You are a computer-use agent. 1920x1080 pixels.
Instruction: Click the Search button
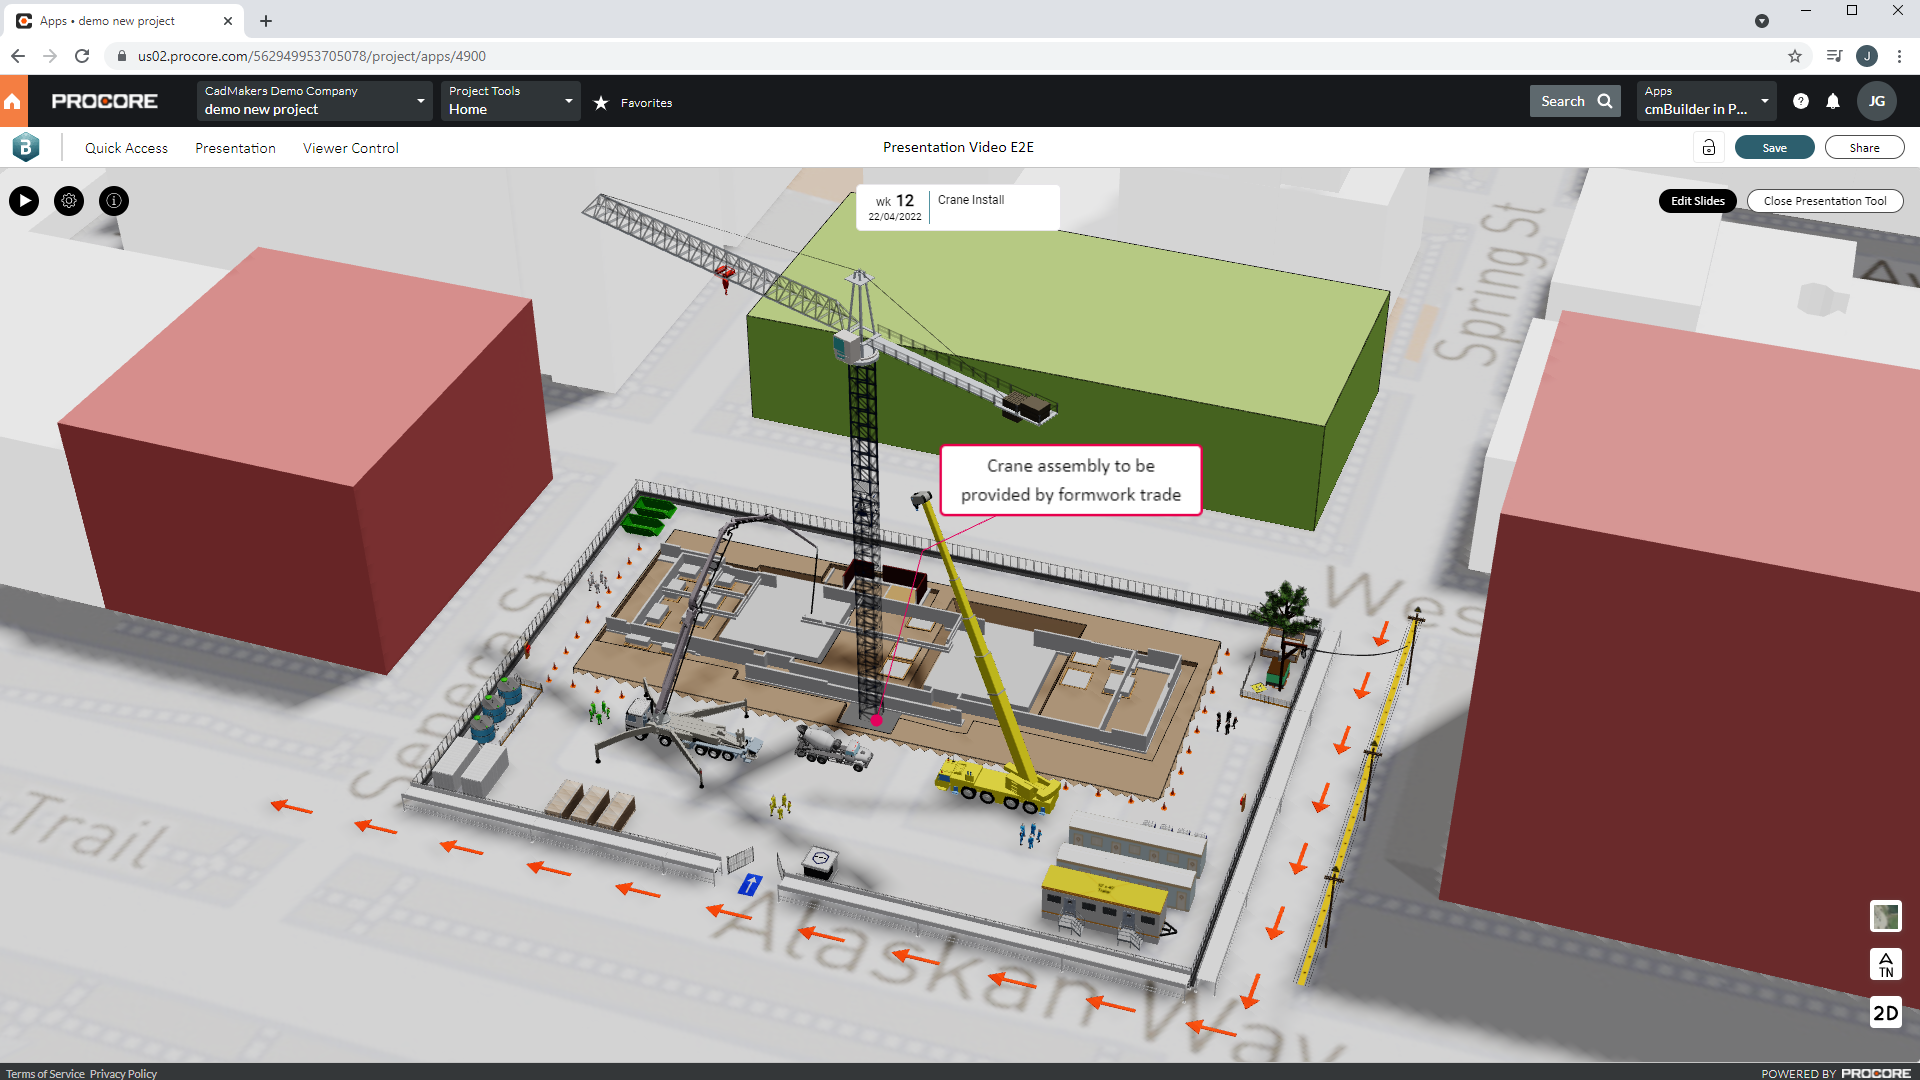(x=1575, y=101)
